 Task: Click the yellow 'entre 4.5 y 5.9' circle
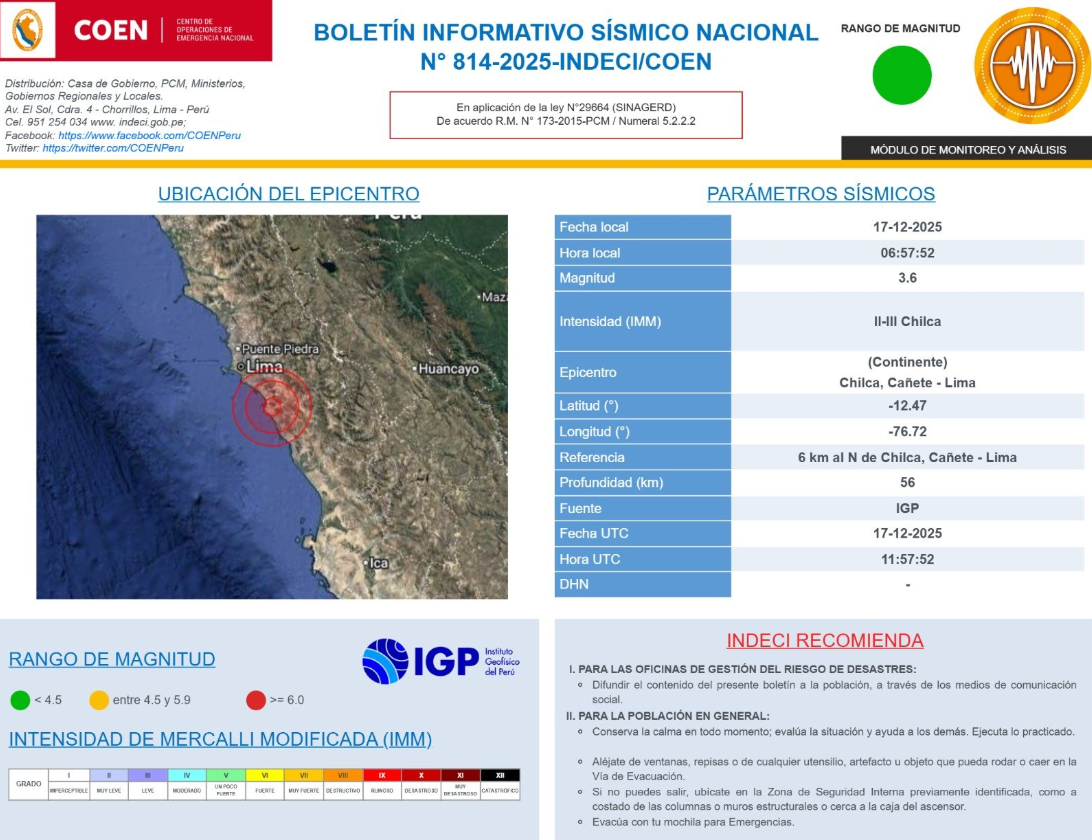[x=98, y=700]
